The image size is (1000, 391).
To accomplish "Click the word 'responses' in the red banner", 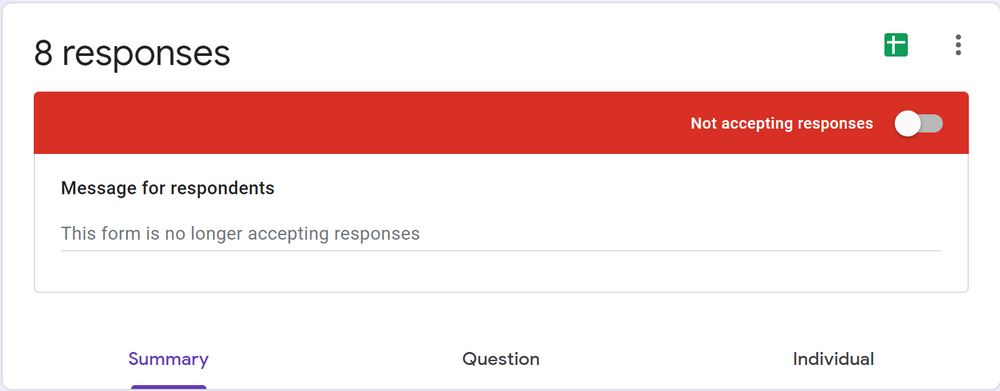I will [835, 124].
